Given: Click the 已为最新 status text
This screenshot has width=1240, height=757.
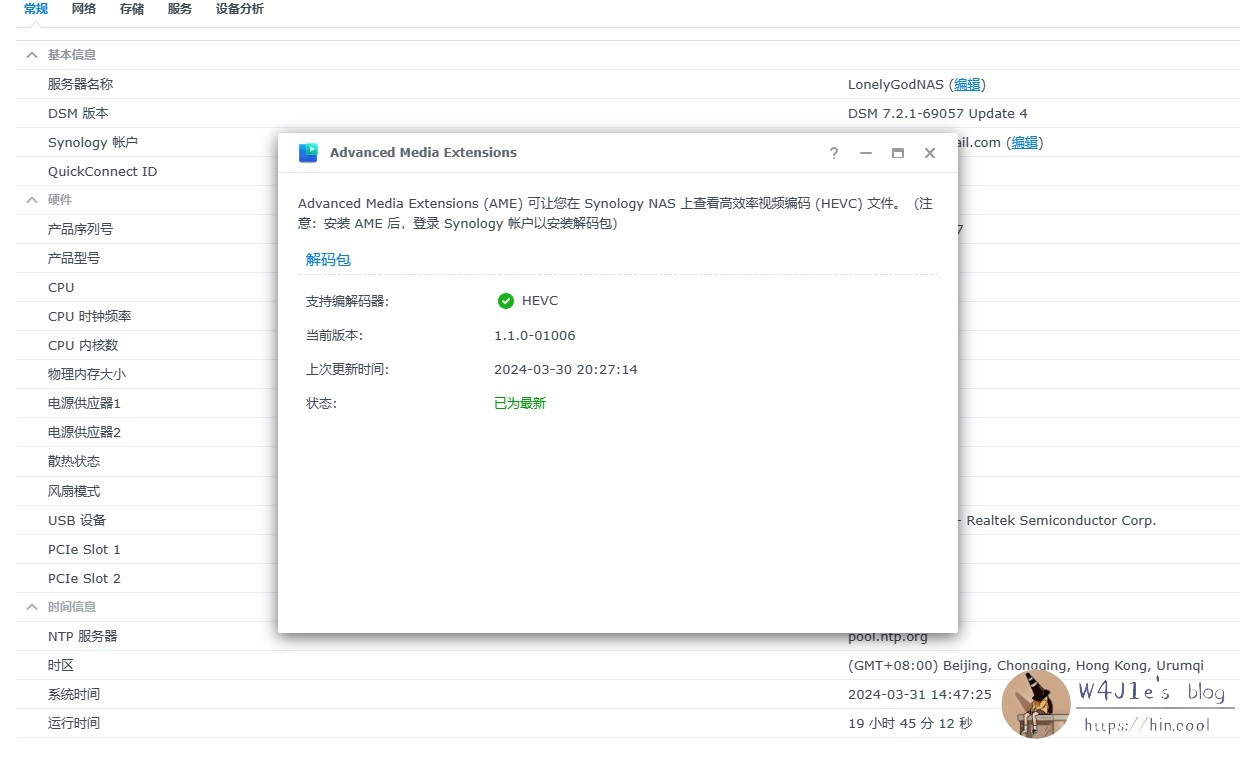Looking at the screenshot, I should point(520,404).
